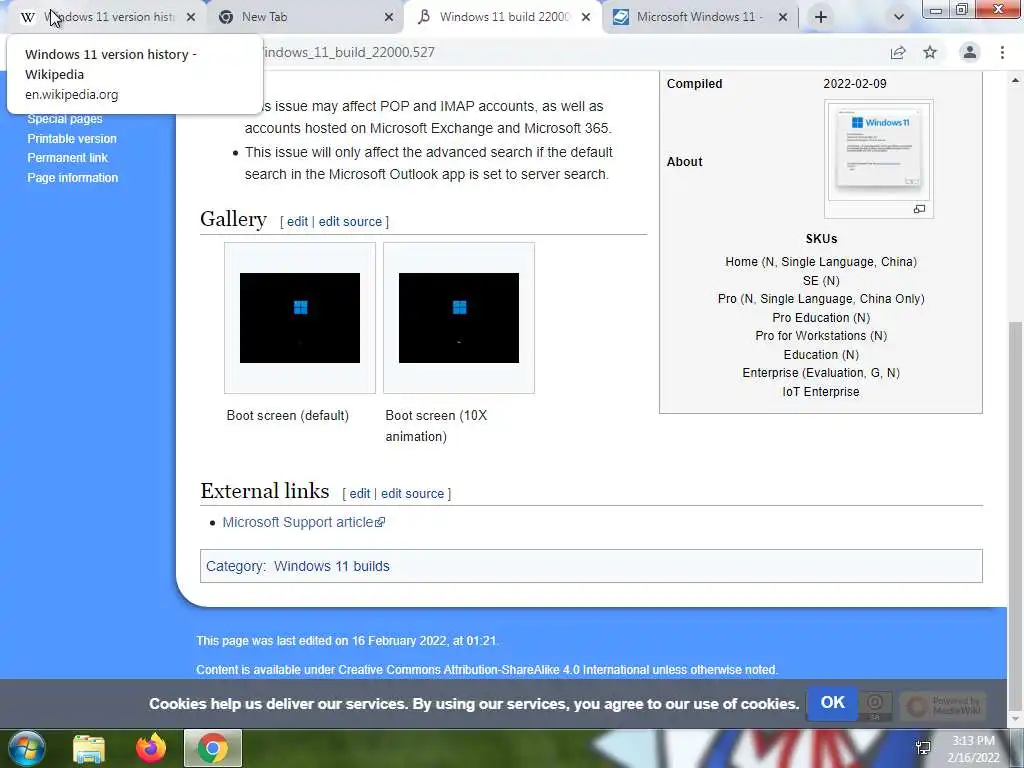This screenshot has width=1024, height=768.
Task: Open Permanent link in sidebar
Action: tap(67, 158)
